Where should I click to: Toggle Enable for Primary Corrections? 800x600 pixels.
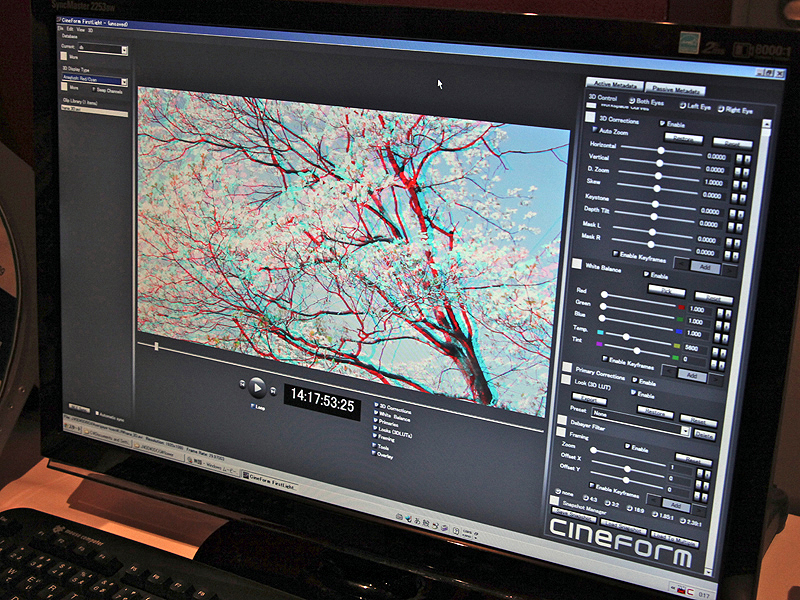pos(635,380)
